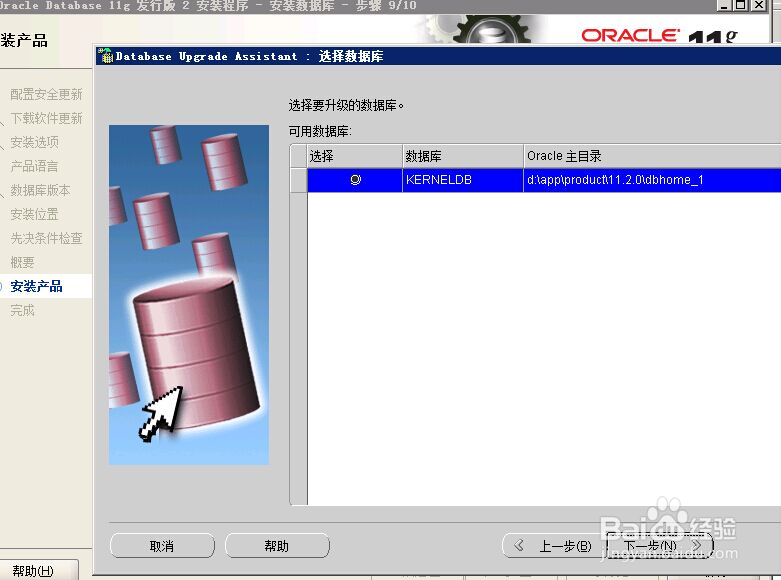781x580 pixels.
Task: Close the Oracle installer window
Action: 759,5
